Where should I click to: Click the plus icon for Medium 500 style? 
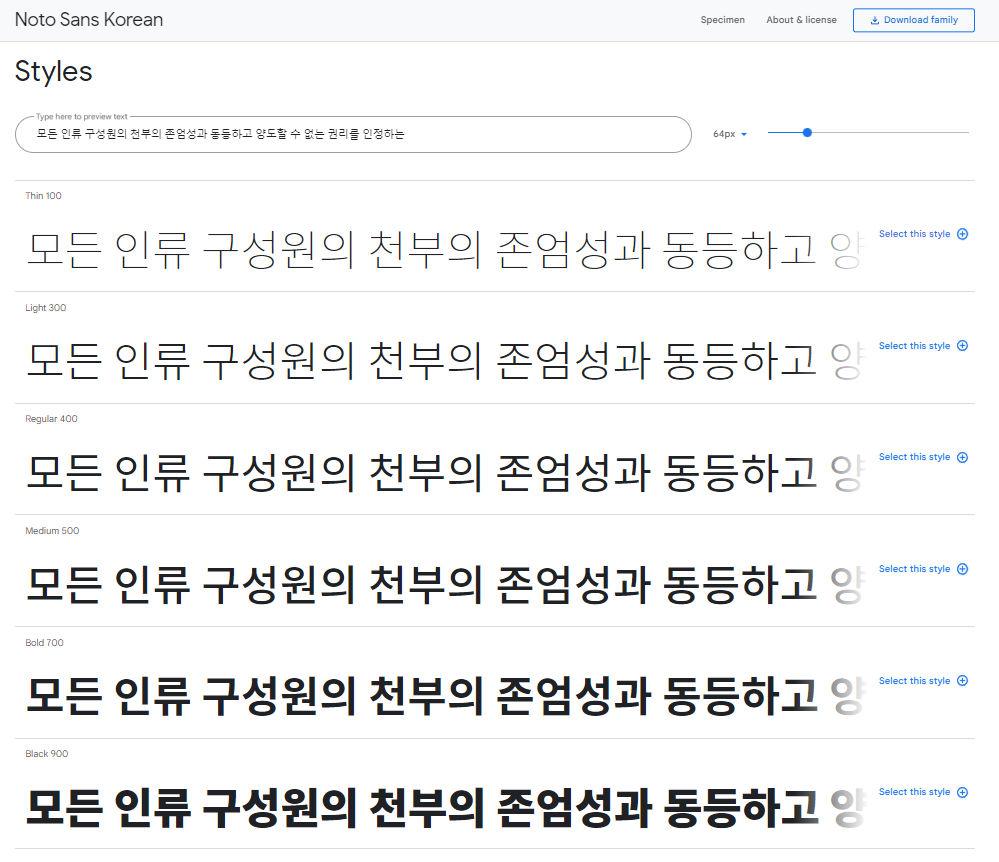[962, 569]
